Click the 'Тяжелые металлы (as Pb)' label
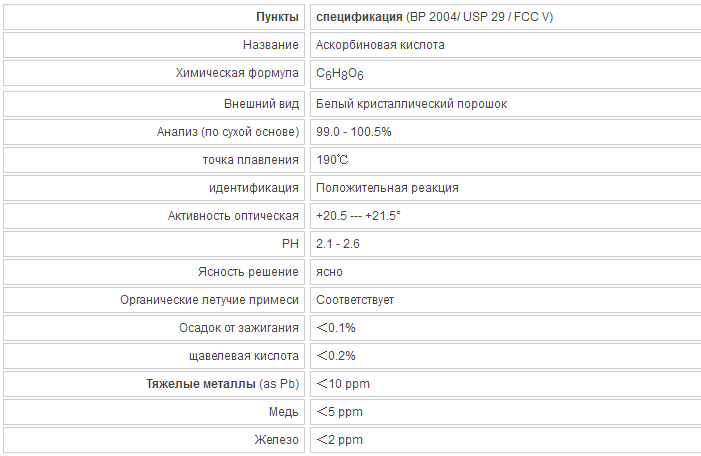The width and height of the screenshot is (701, 456). [x=222, y=384]
